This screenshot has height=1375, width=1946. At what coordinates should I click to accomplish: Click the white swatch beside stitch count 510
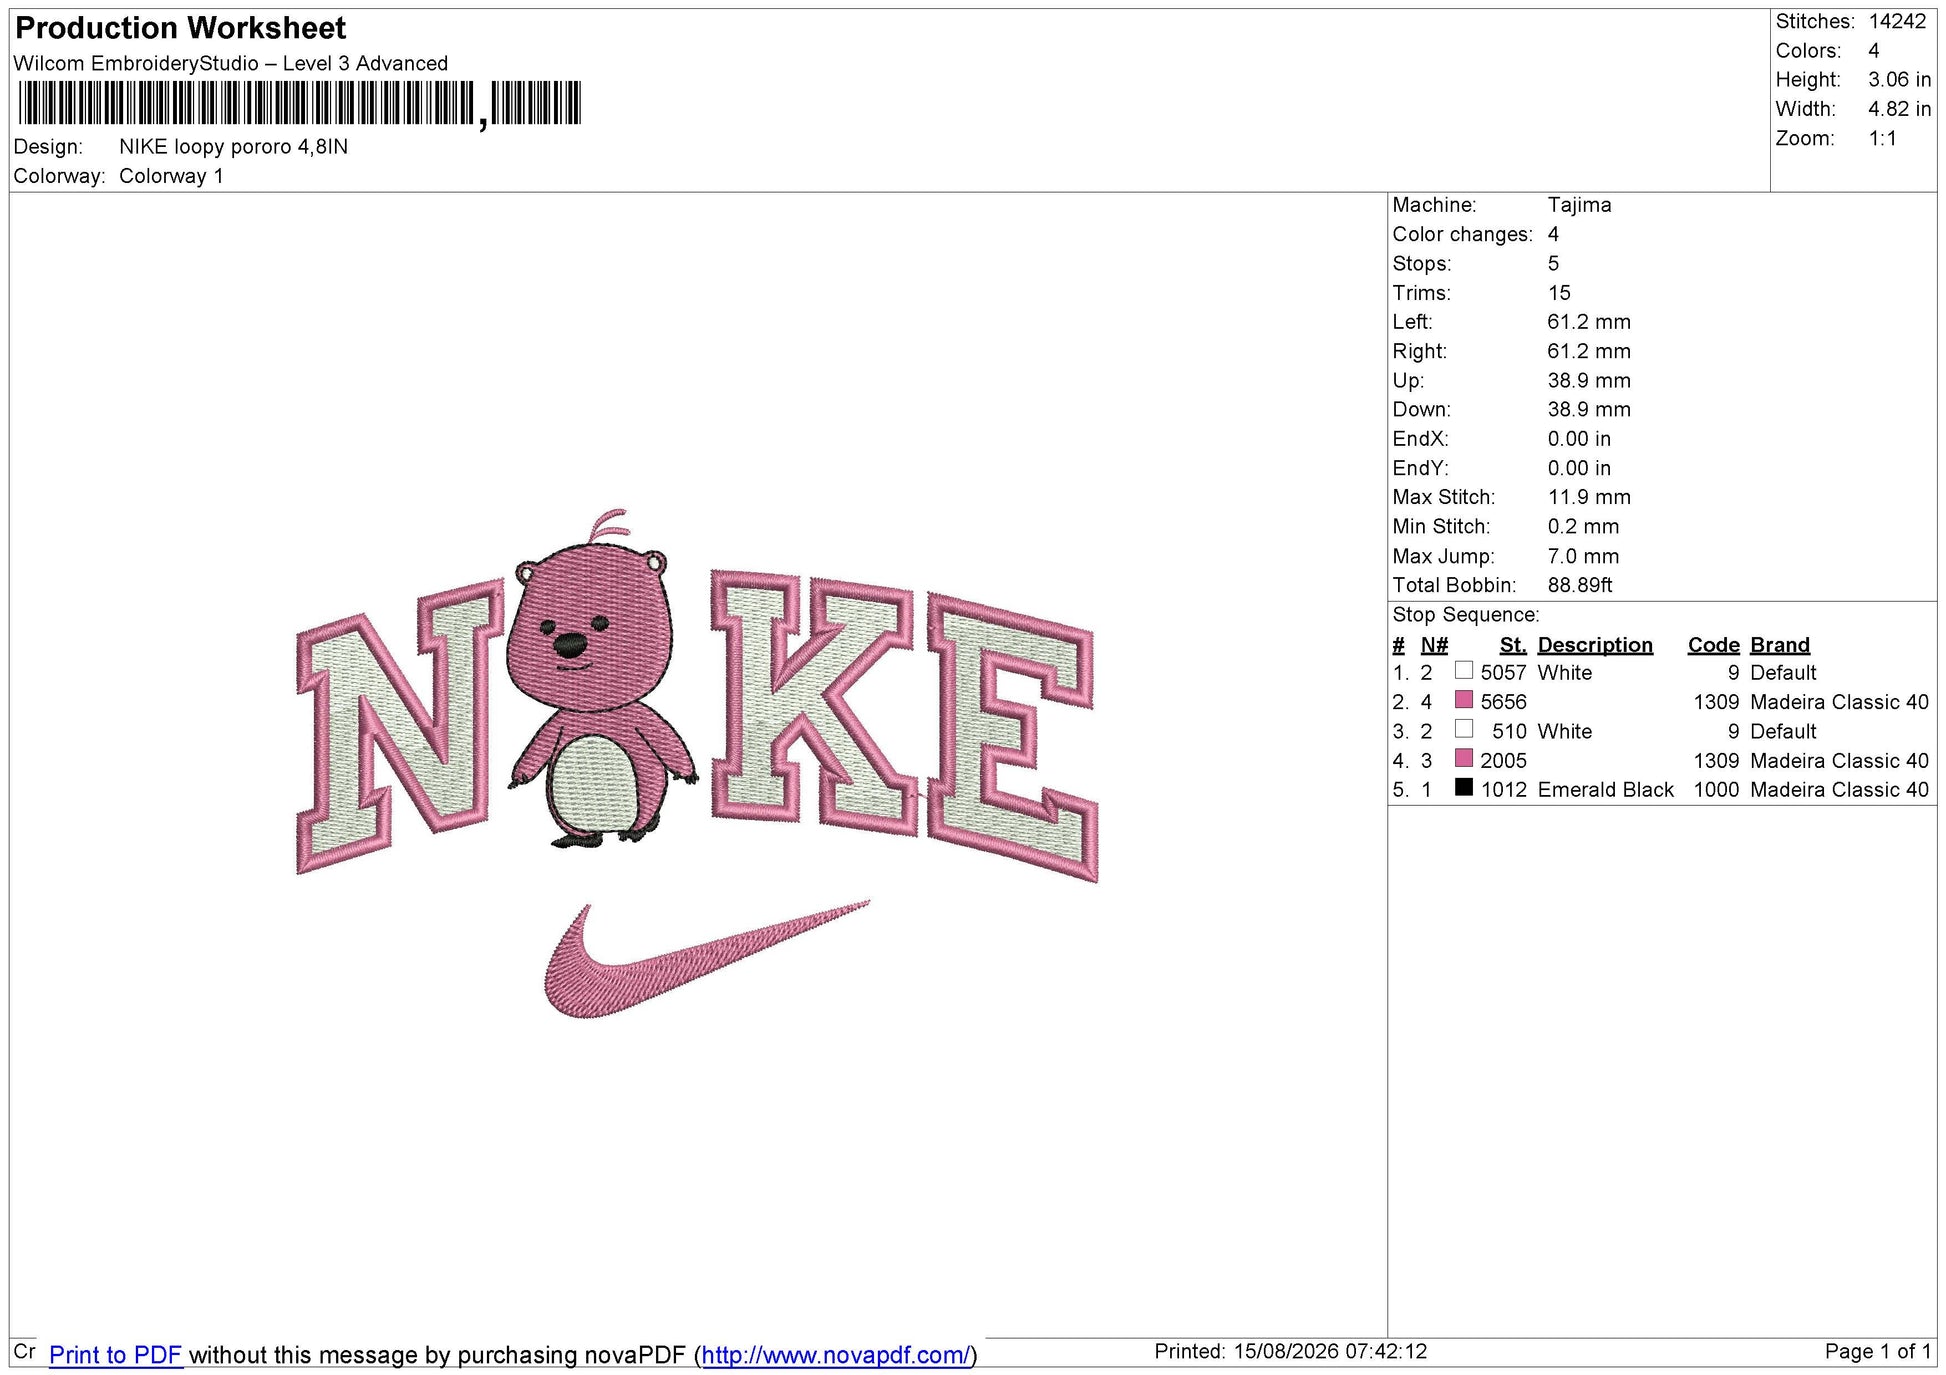pyautogui.click(x=1464, y=729)
